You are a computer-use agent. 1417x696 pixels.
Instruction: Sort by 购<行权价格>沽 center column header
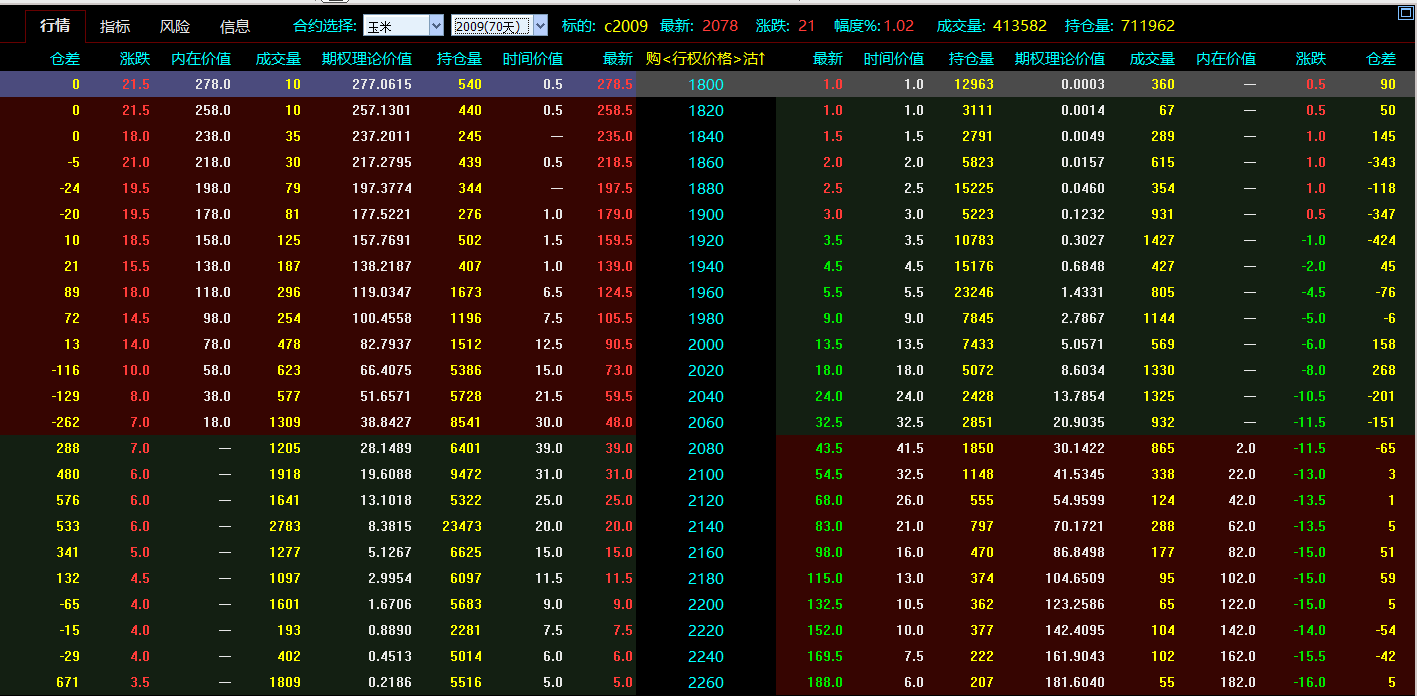[706, 59]
